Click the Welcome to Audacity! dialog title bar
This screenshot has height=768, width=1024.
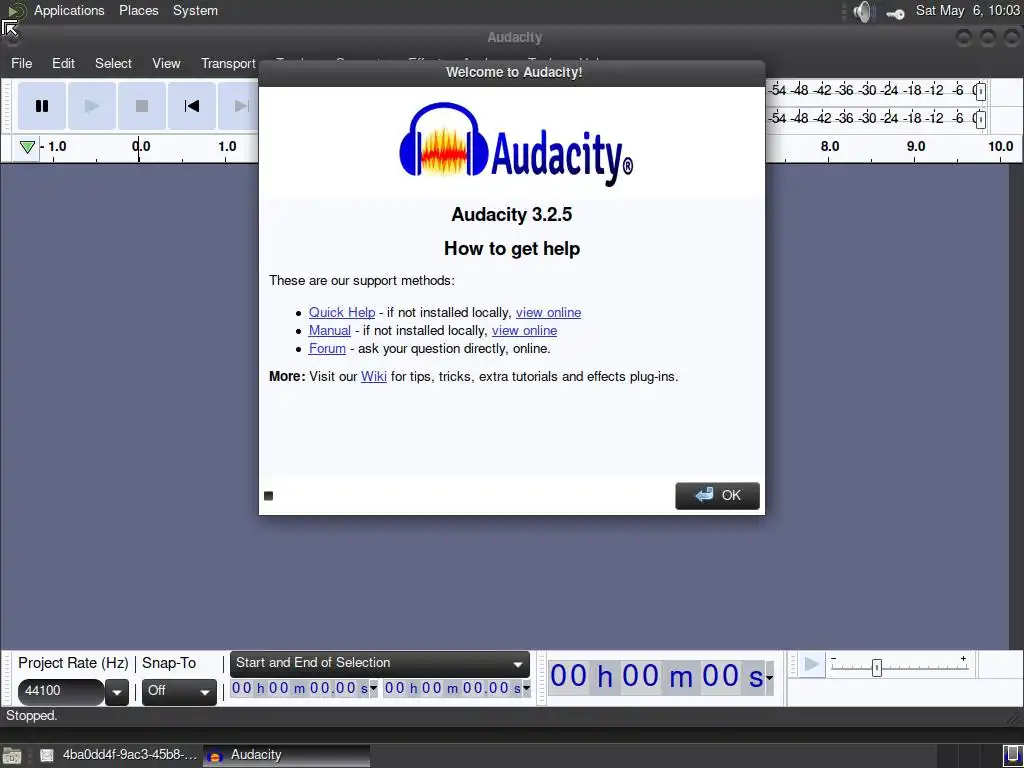[512, 72]
